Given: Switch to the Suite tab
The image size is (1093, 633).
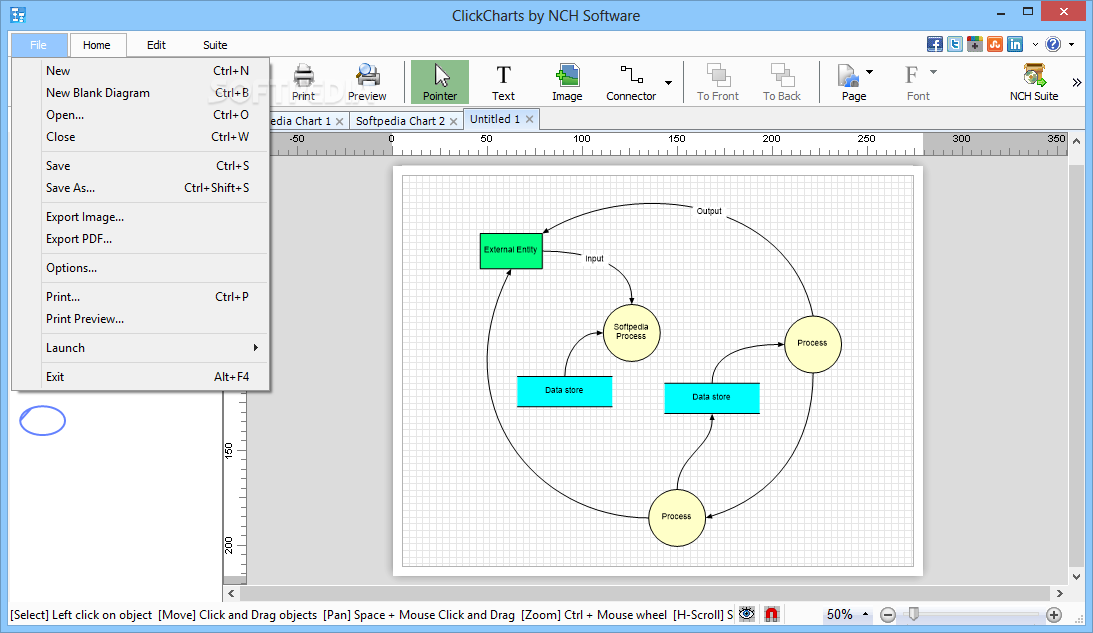Looking at the screenshot, I should click(x=215, y=45).
